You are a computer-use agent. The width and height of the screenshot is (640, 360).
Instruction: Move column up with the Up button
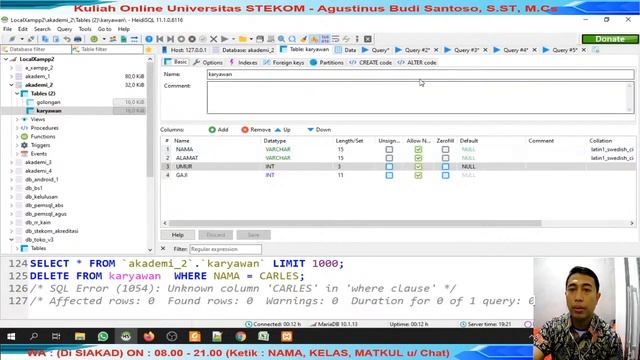point(282,130)
